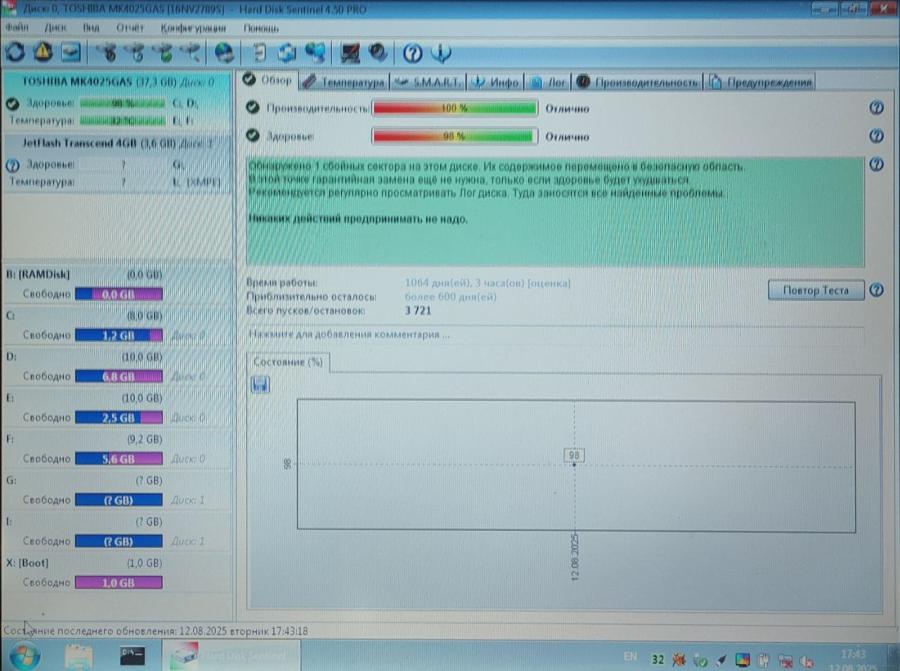This screenshot has width=900, height=671.
Task: Click help icon beside Здоровье bar
Action: [x=876, y=136]
